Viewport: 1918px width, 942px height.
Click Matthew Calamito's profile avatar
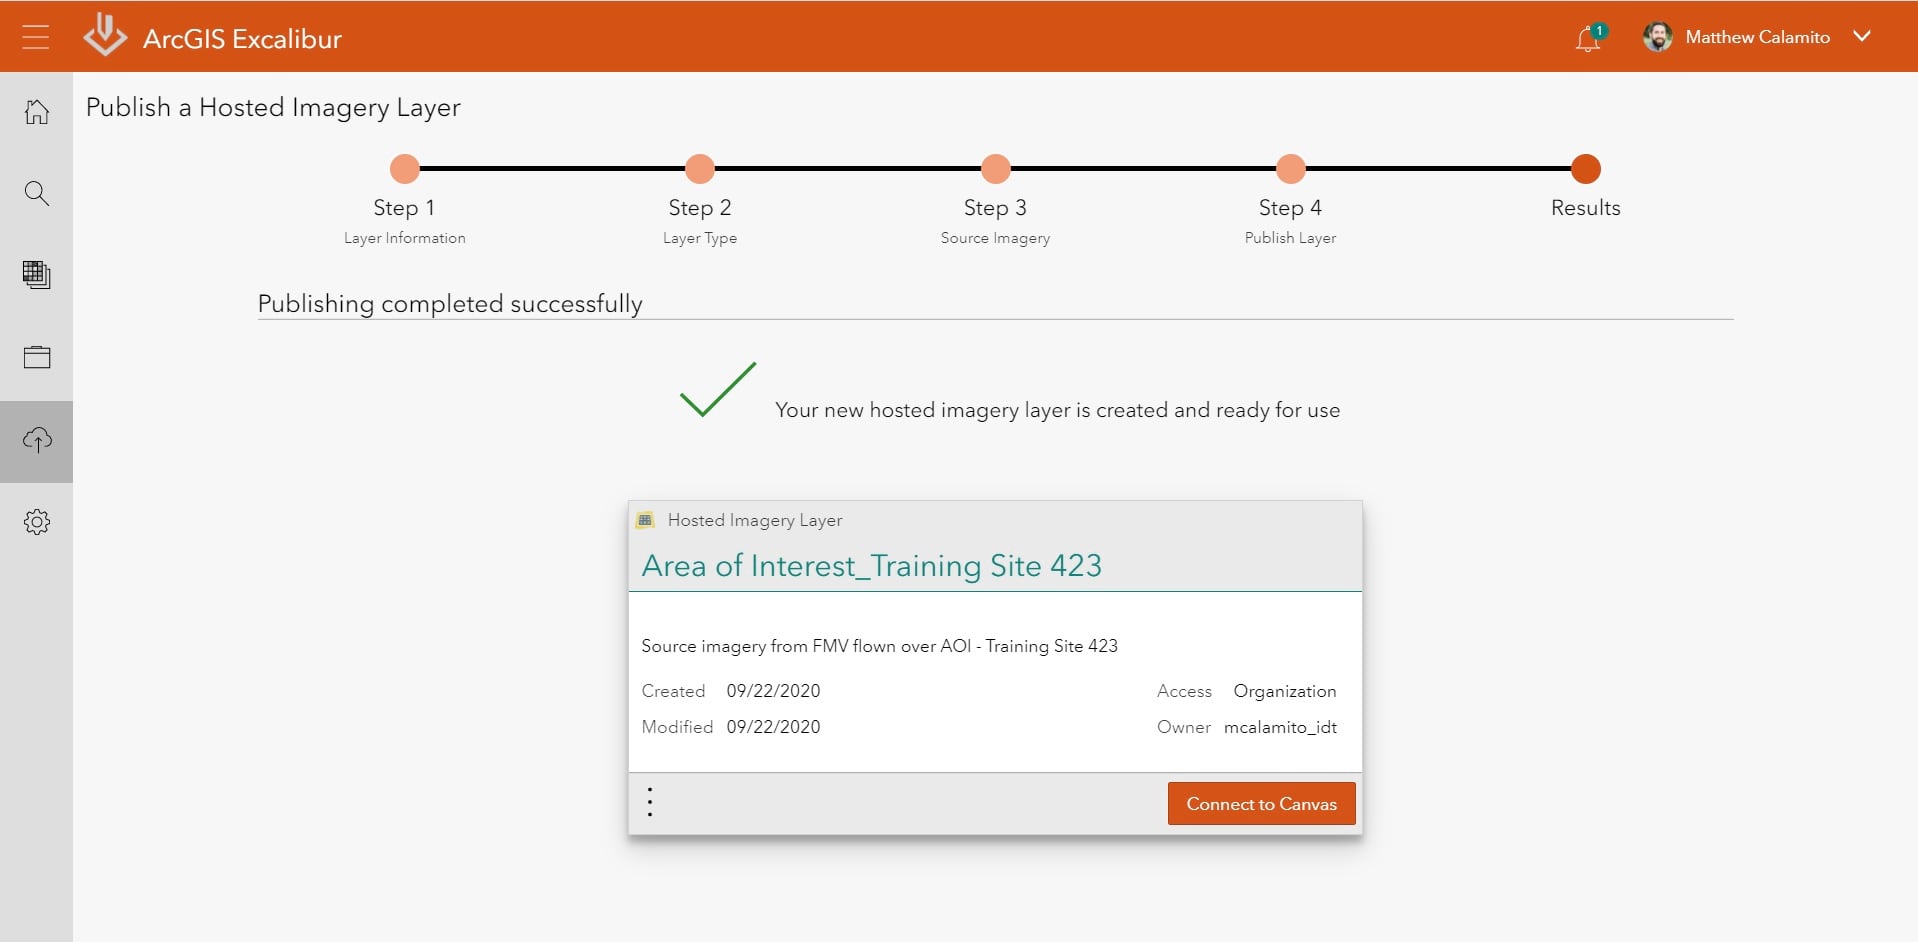[1657, 37]
